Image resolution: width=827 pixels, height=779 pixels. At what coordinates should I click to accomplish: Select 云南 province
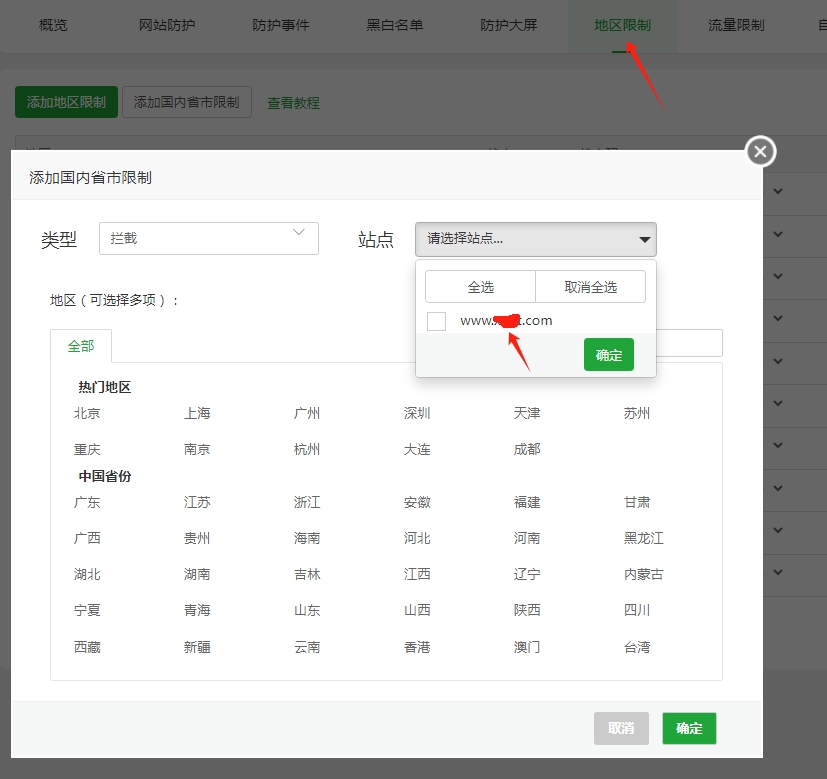(307, 647)
